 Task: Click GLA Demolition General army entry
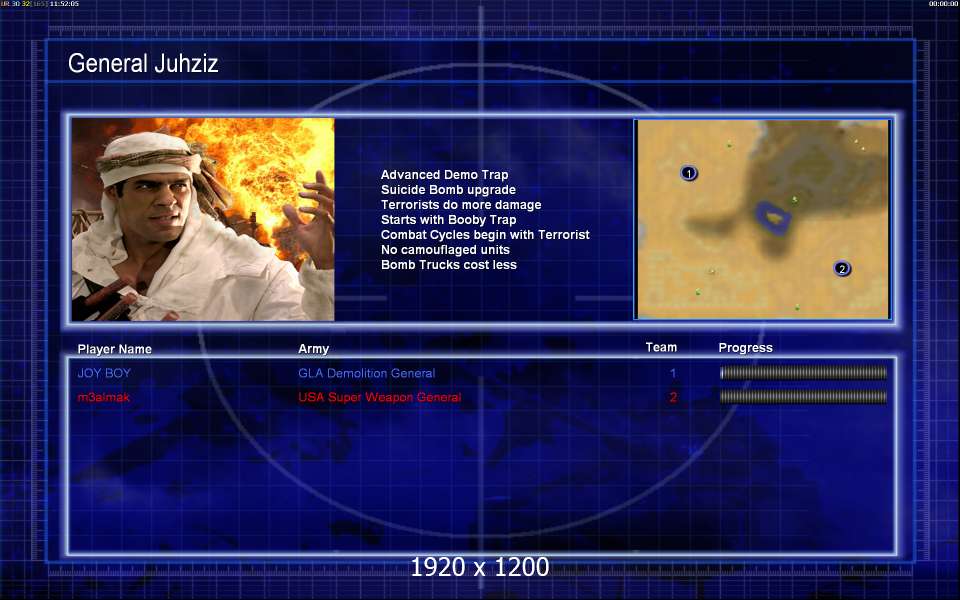tap(367, 373)
